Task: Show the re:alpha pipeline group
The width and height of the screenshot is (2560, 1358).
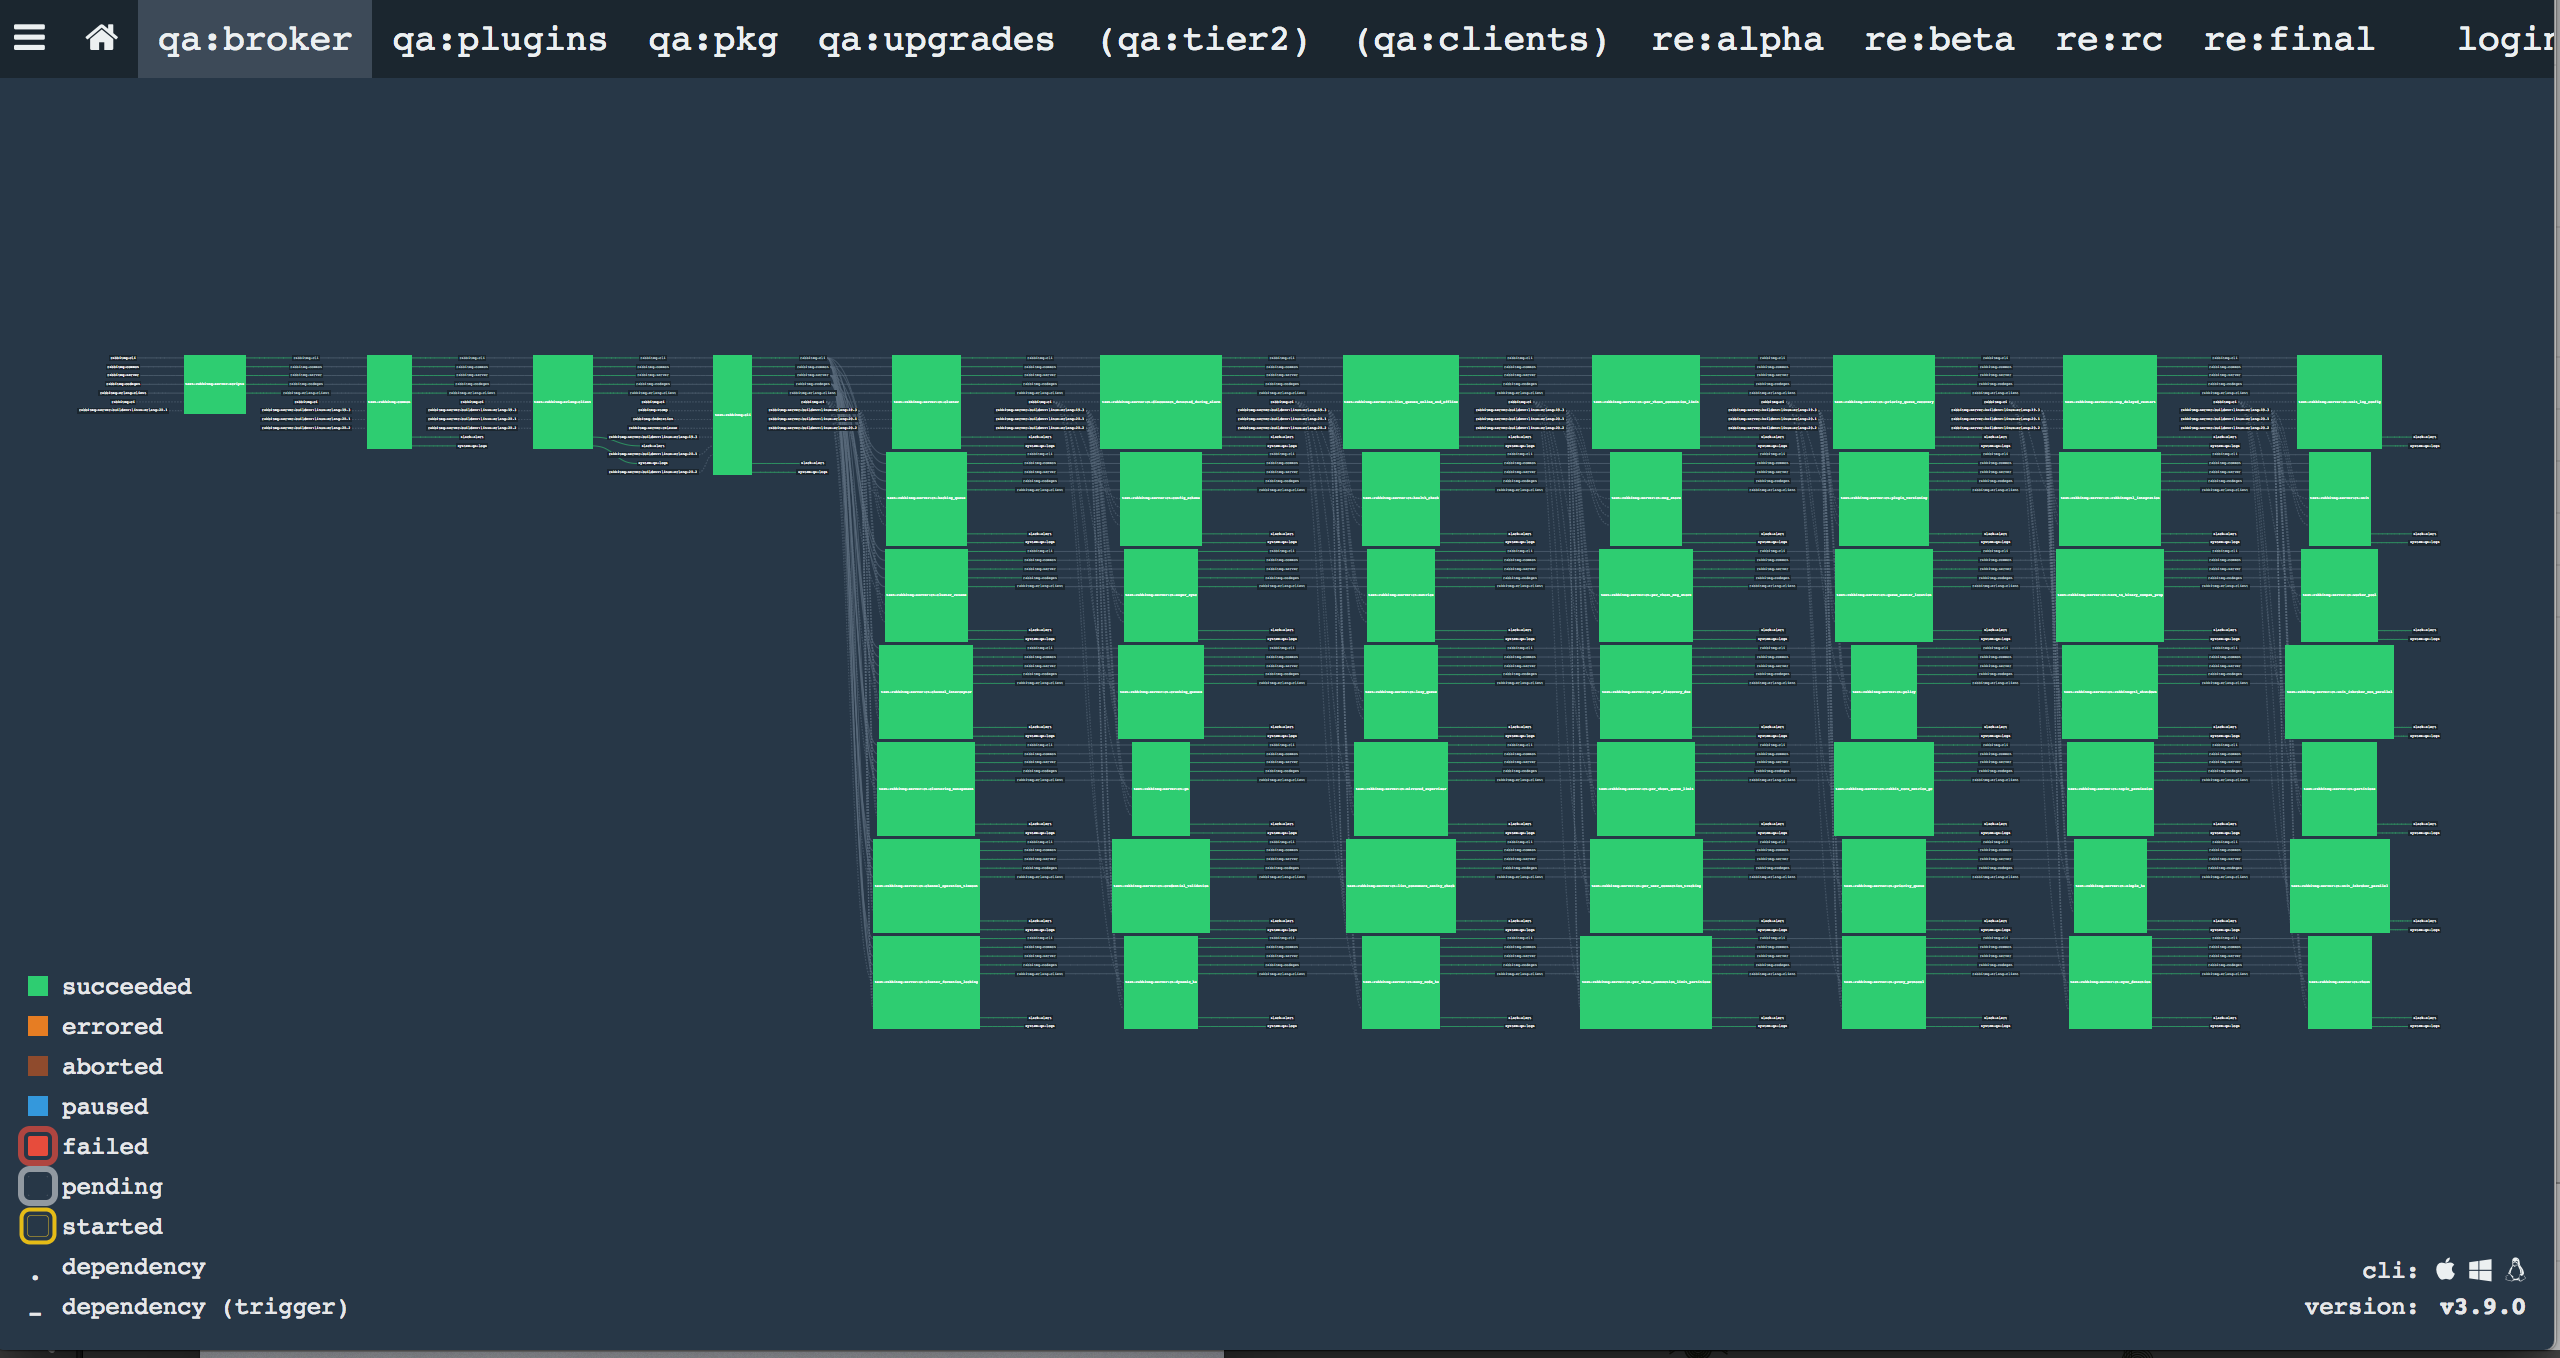Action: [1737, 39]
